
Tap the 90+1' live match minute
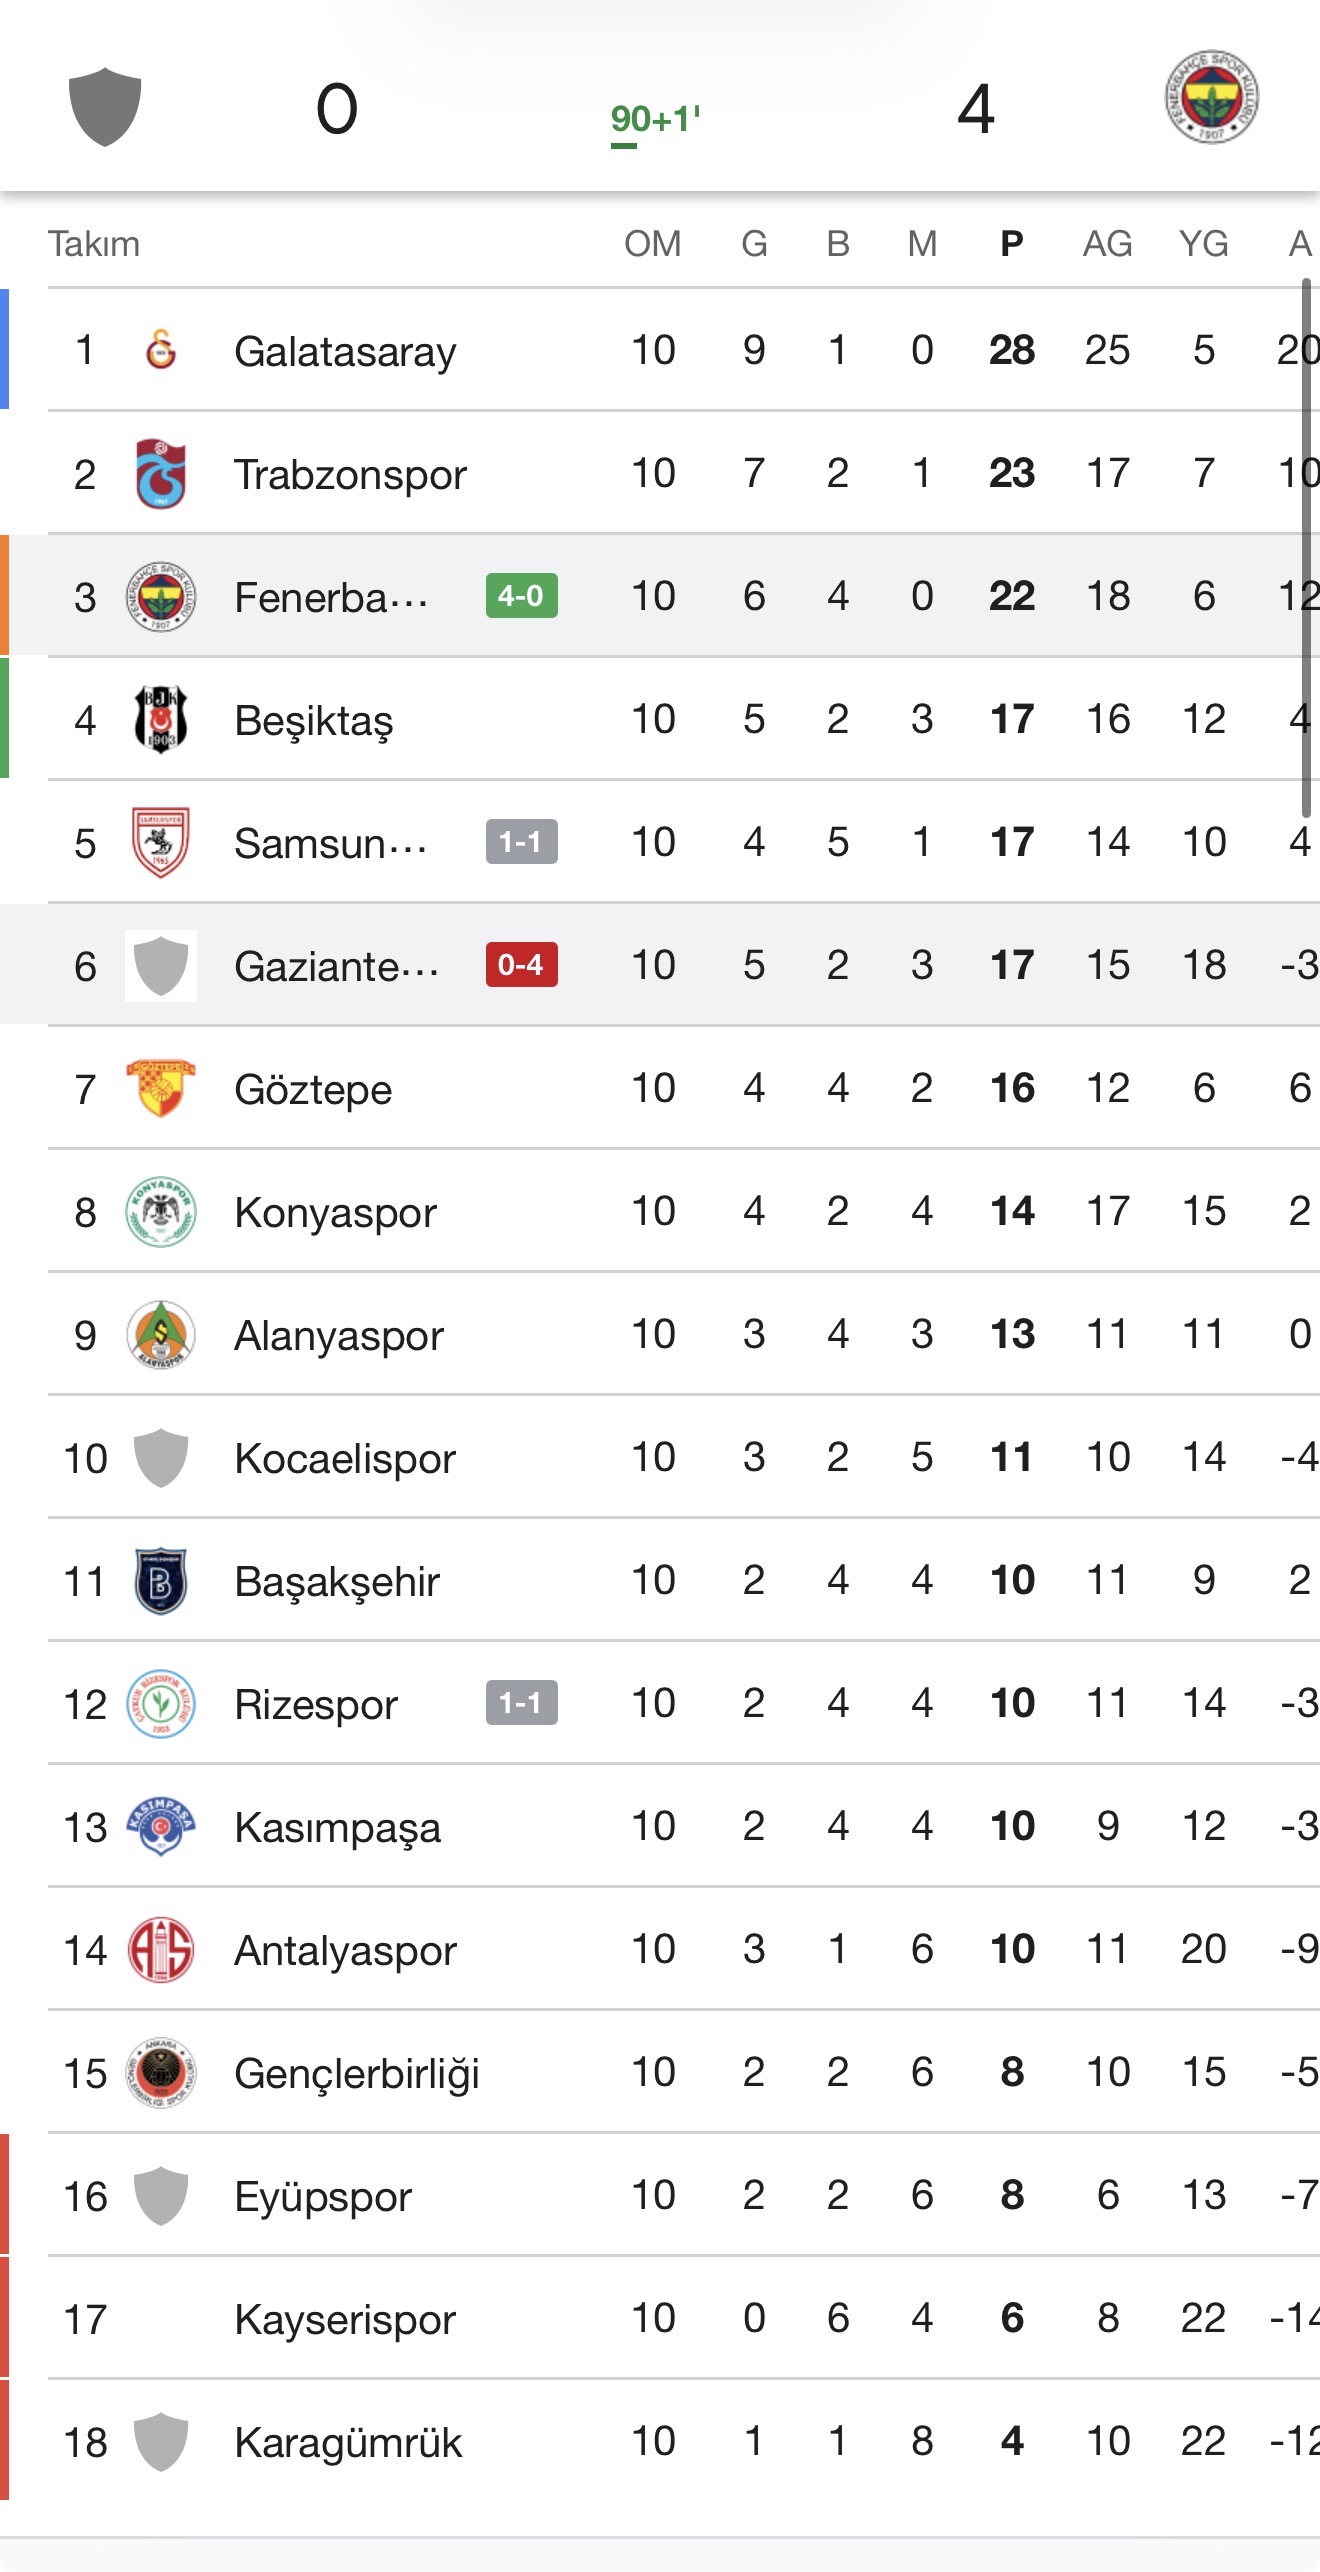pyautogui.click(x=655, y=120)
